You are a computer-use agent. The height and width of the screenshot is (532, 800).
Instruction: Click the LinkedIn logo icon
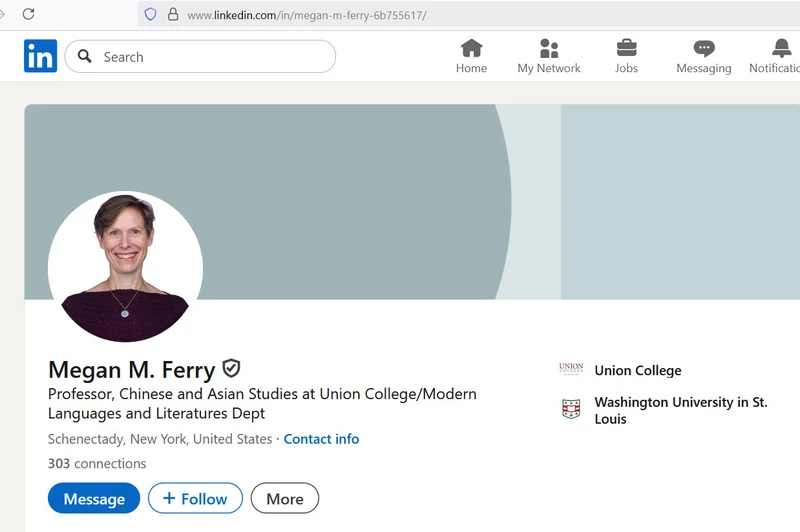(40, 56)
